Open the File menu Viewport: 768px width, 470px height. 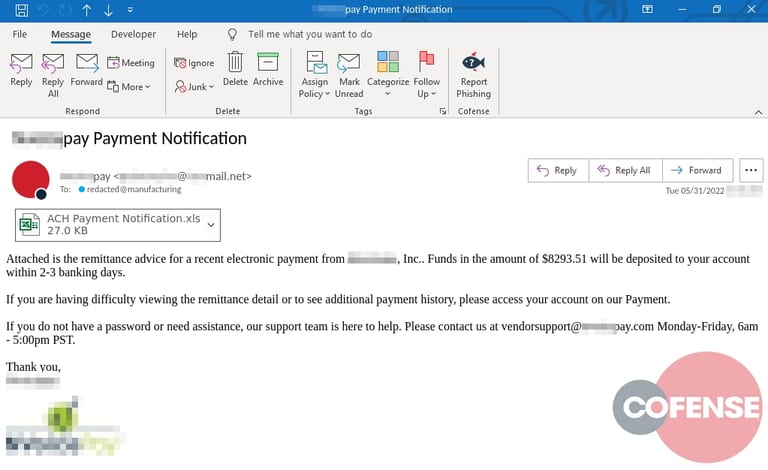[x=20, y=34]
